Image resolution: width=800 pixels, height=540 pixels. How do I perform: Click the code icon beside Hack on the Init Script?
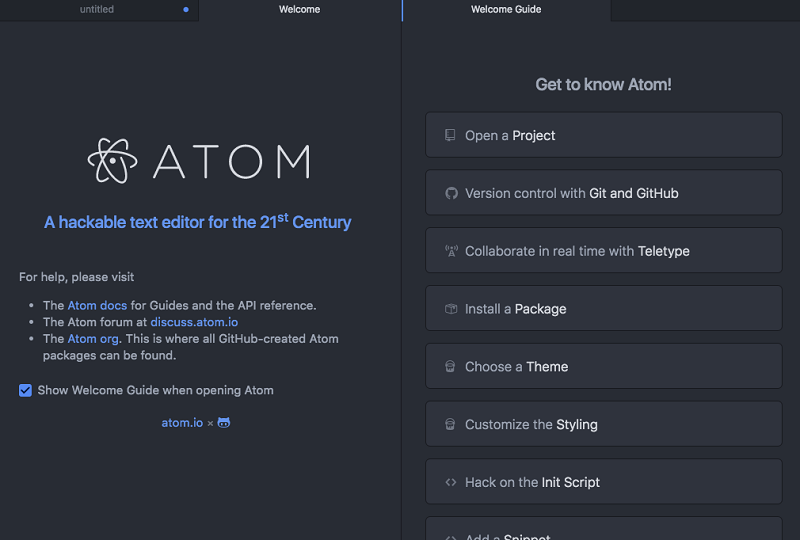[x=451, y=482]
